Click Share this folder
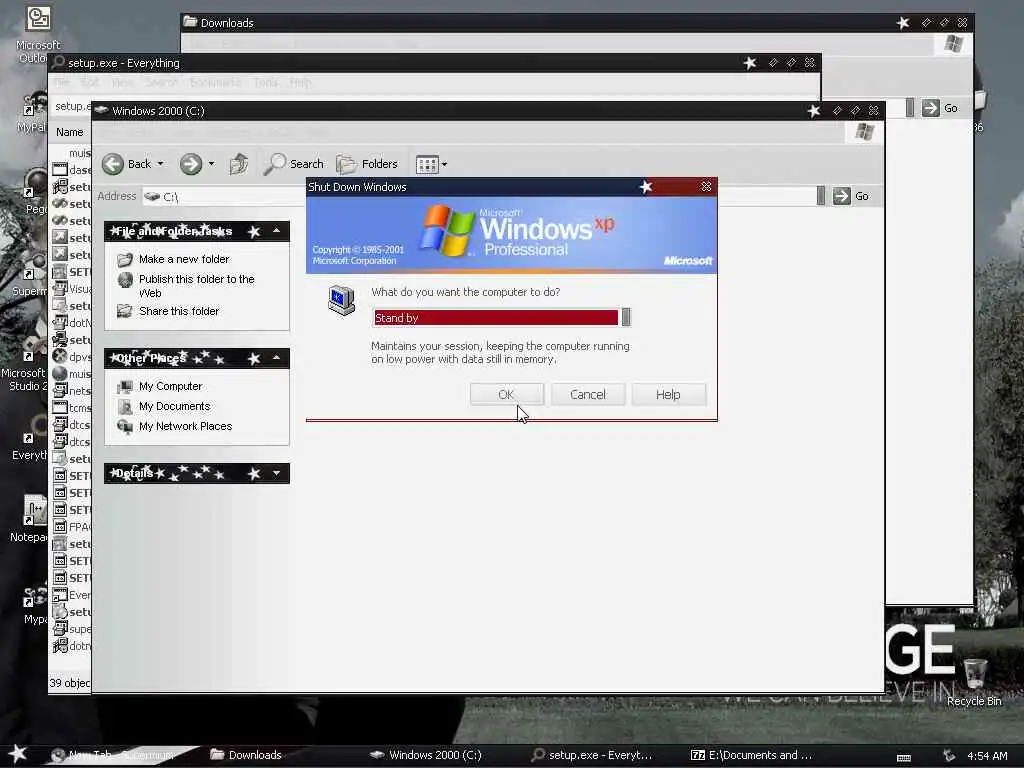This screenshot has height=768, width=1024. click(x=179, y=311)
